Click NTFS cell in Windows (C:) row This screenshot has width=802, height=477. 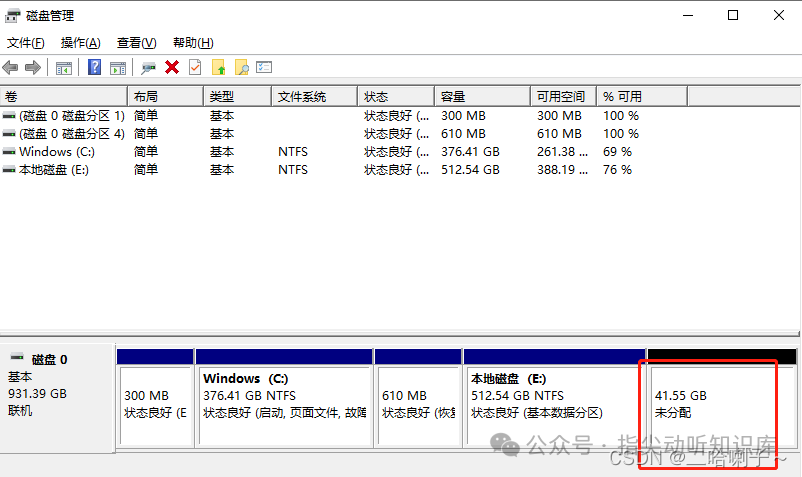[x=293, y=152]
